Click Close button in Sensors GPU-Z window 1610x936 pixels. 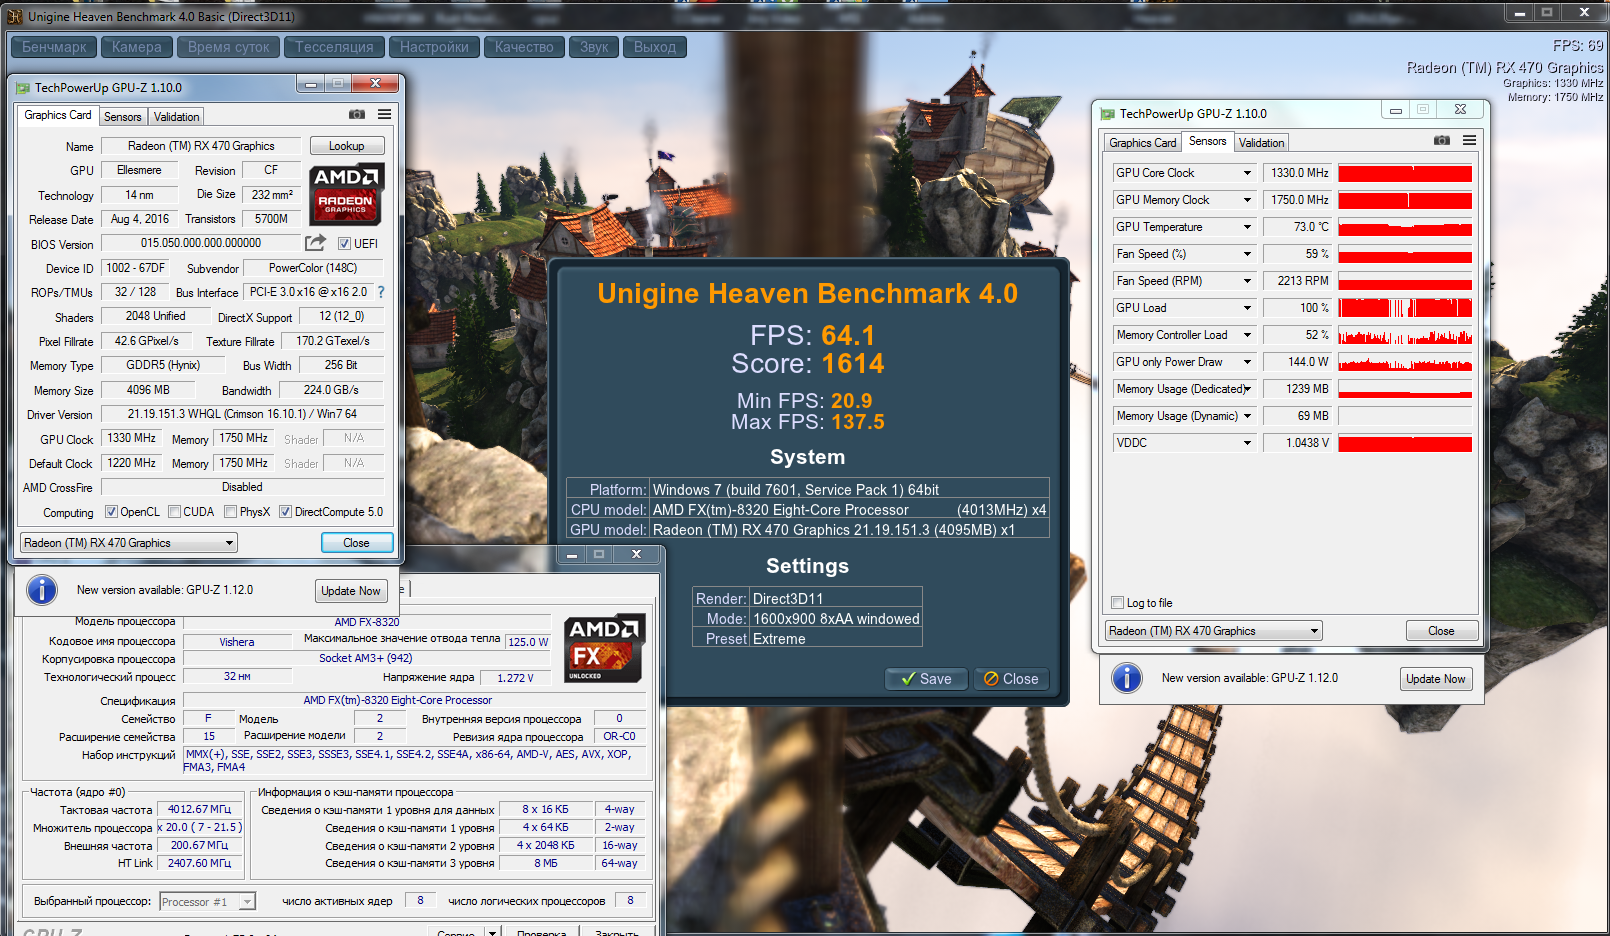[1442, 631]
